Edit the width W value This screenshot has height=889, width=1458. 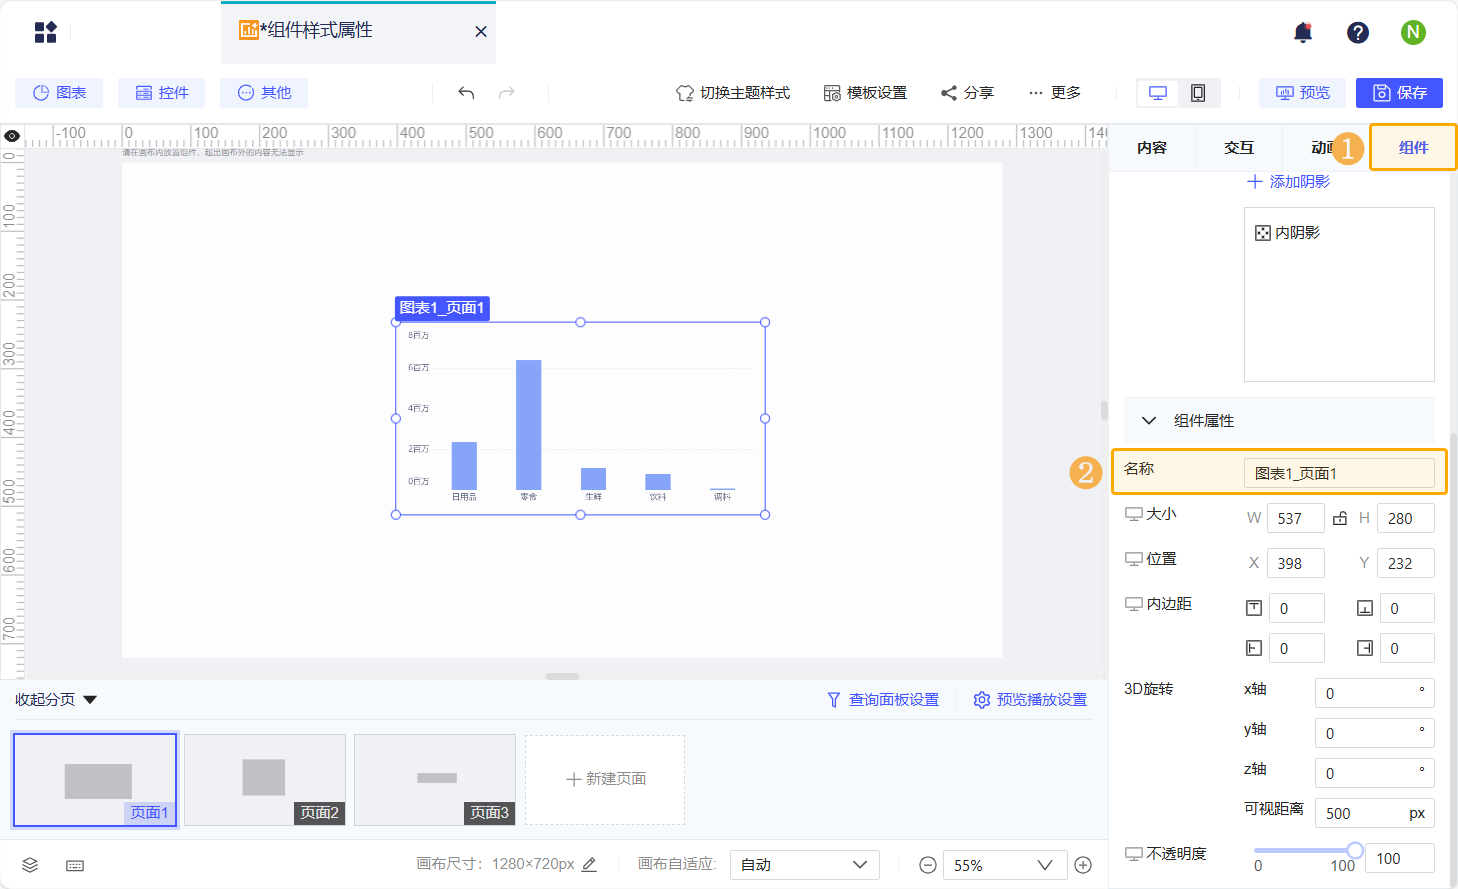pyautogui.click(x=1295, y=518)
